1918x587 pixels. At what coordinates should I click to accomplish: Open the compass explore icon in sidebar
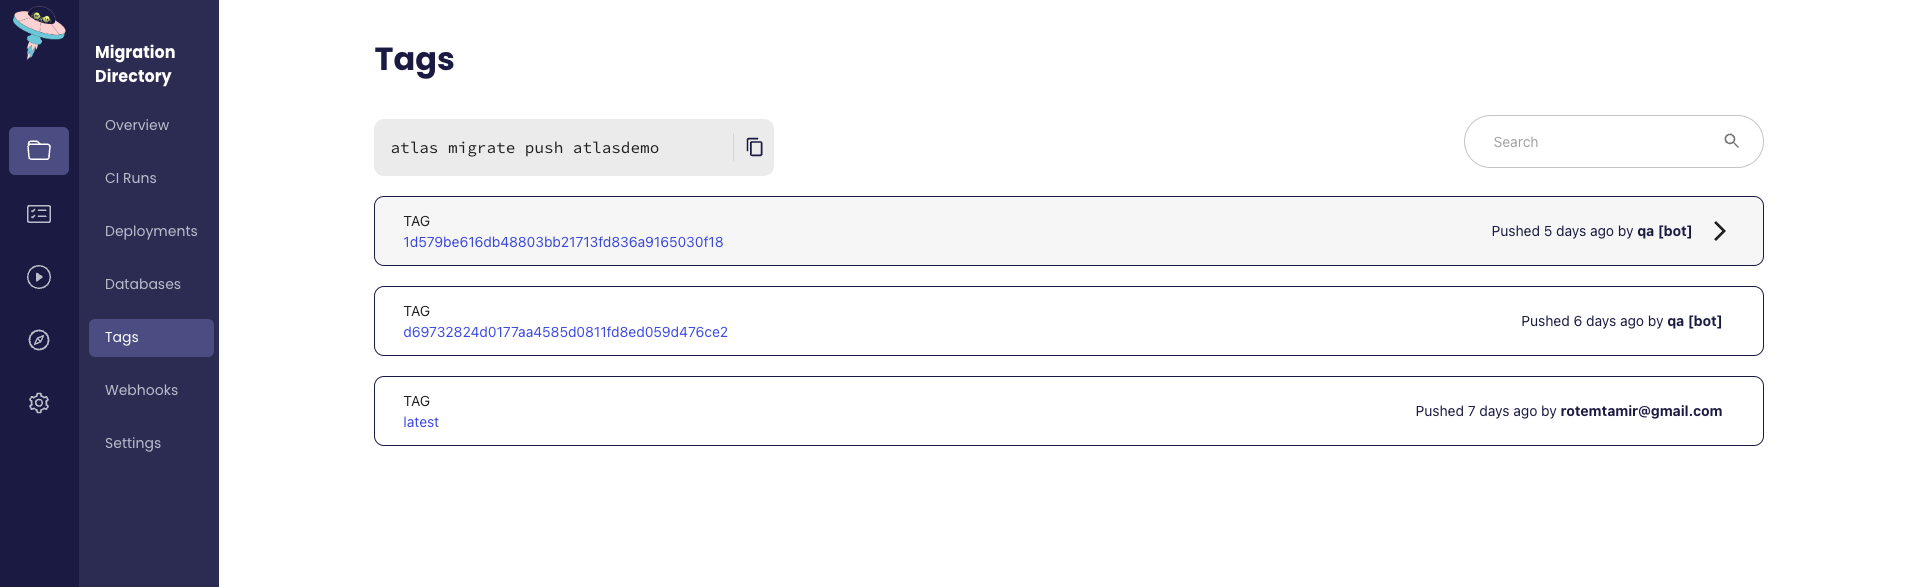pos(38,340)
